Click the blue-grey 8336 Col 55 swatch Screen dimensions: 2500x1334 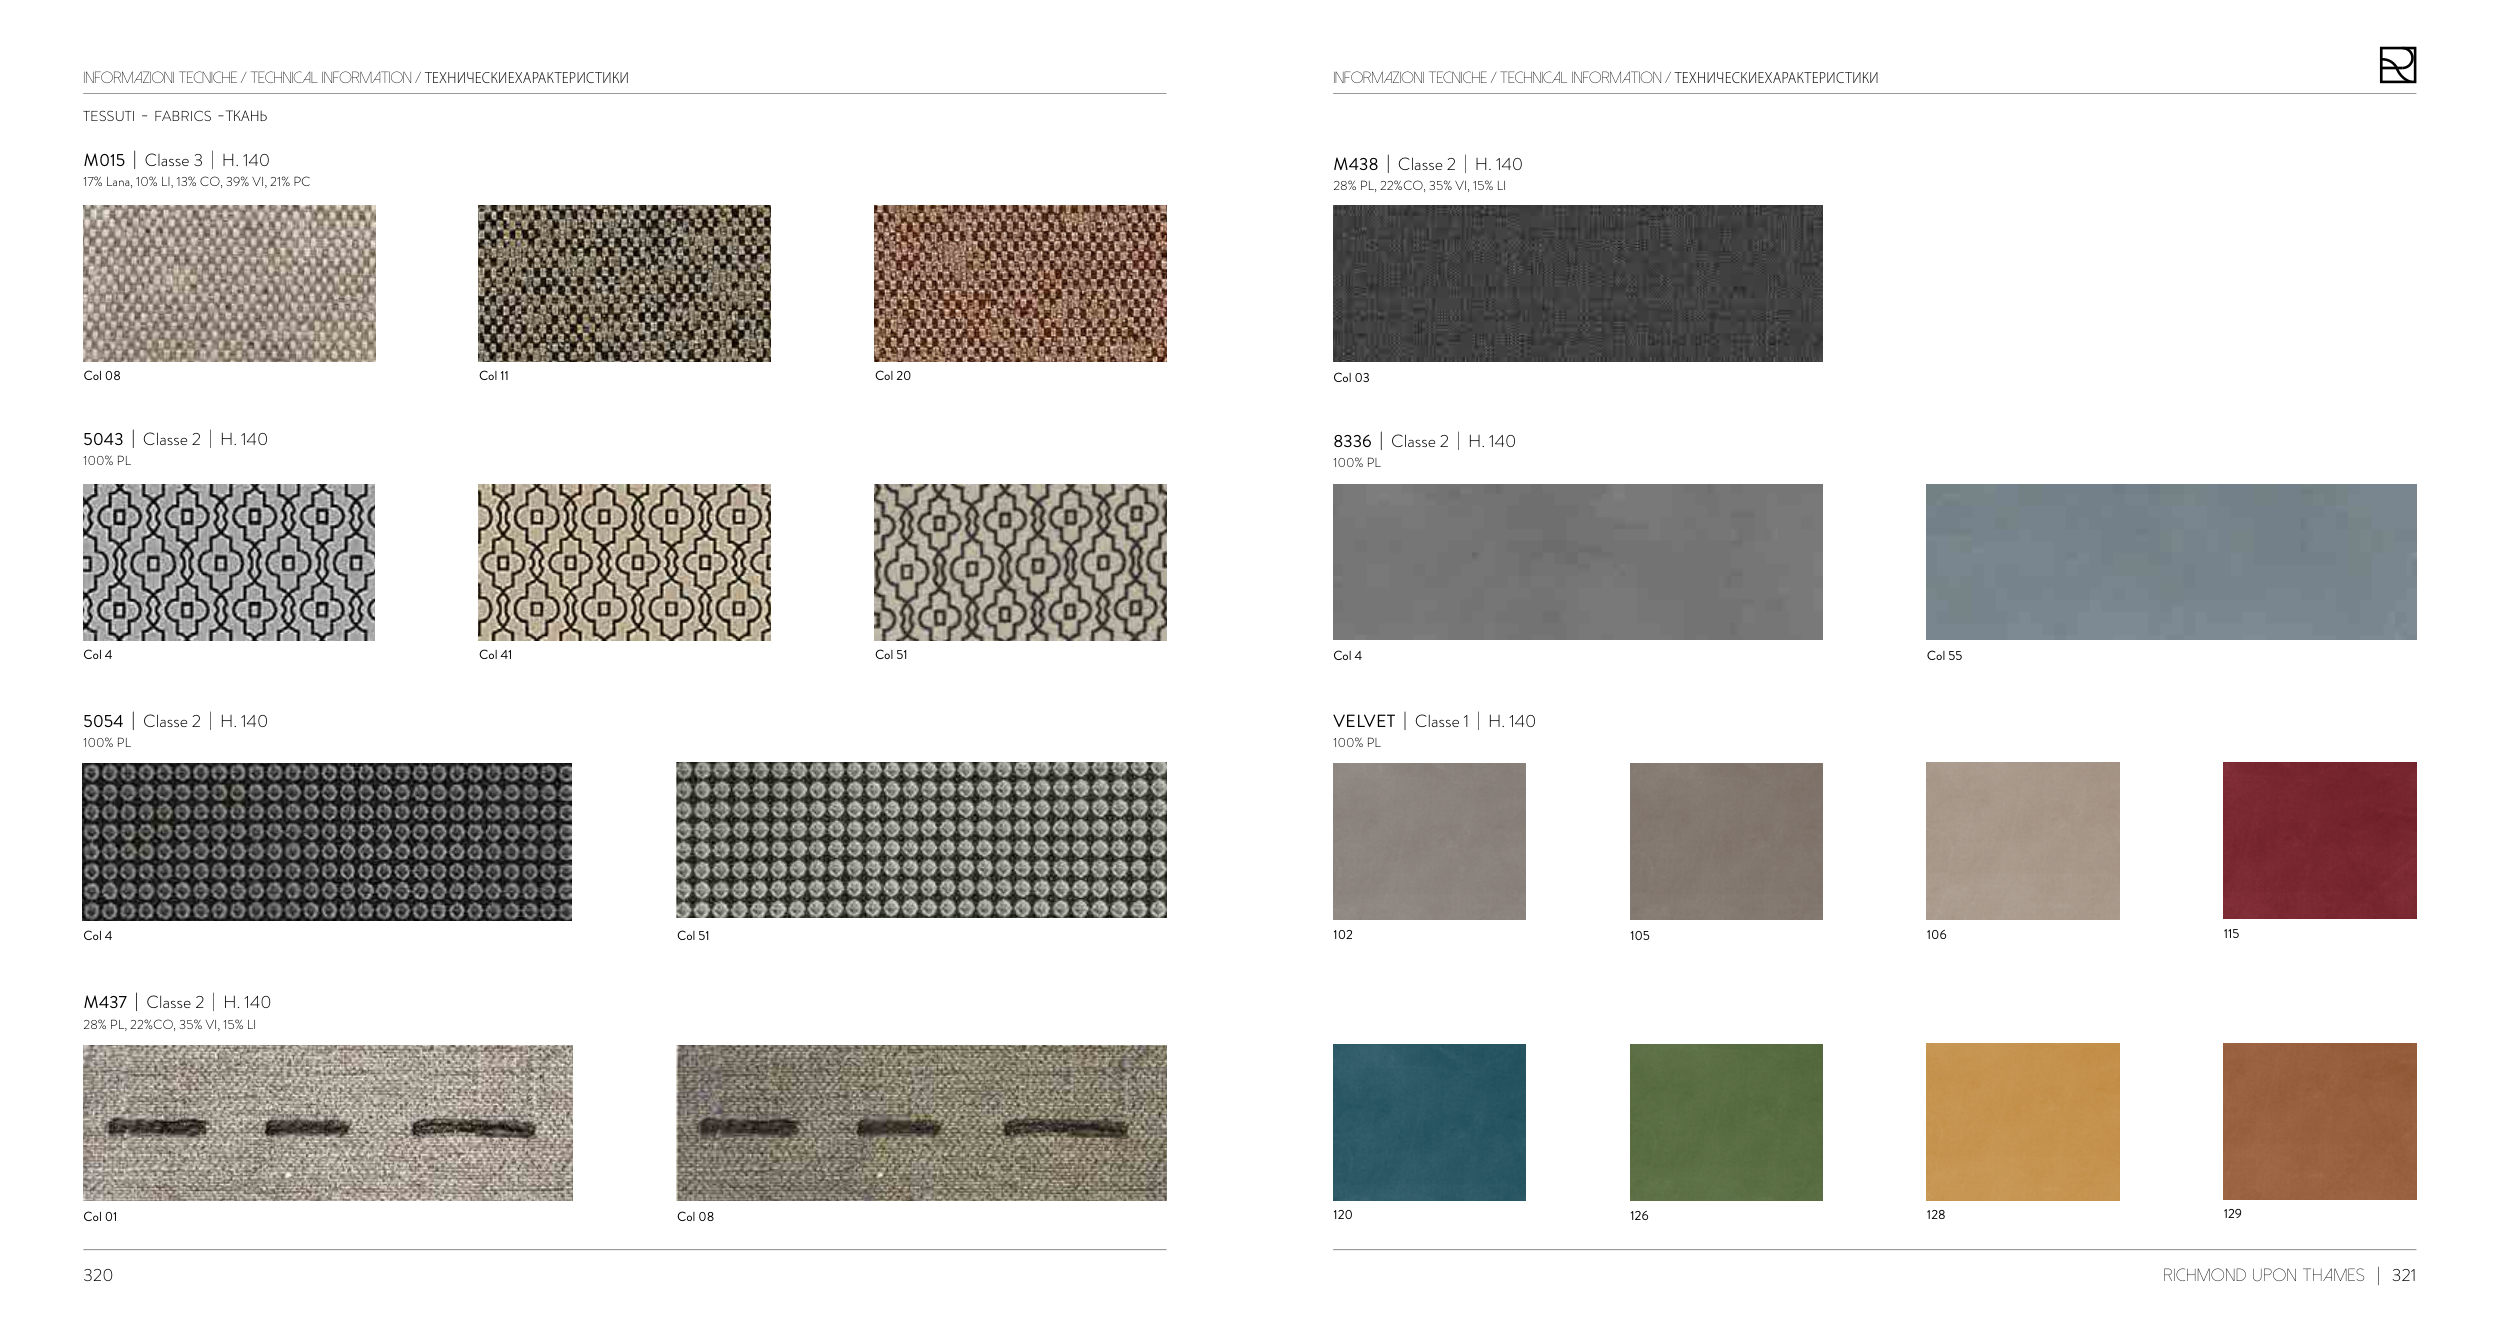(x=2171, y=562)
